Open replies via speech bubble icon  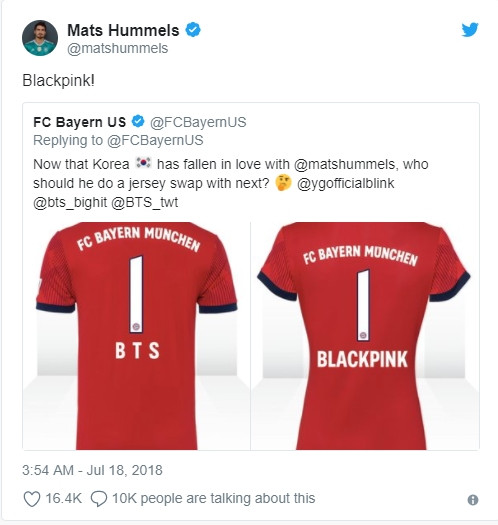pyautogui.click(x=99, y=499)
